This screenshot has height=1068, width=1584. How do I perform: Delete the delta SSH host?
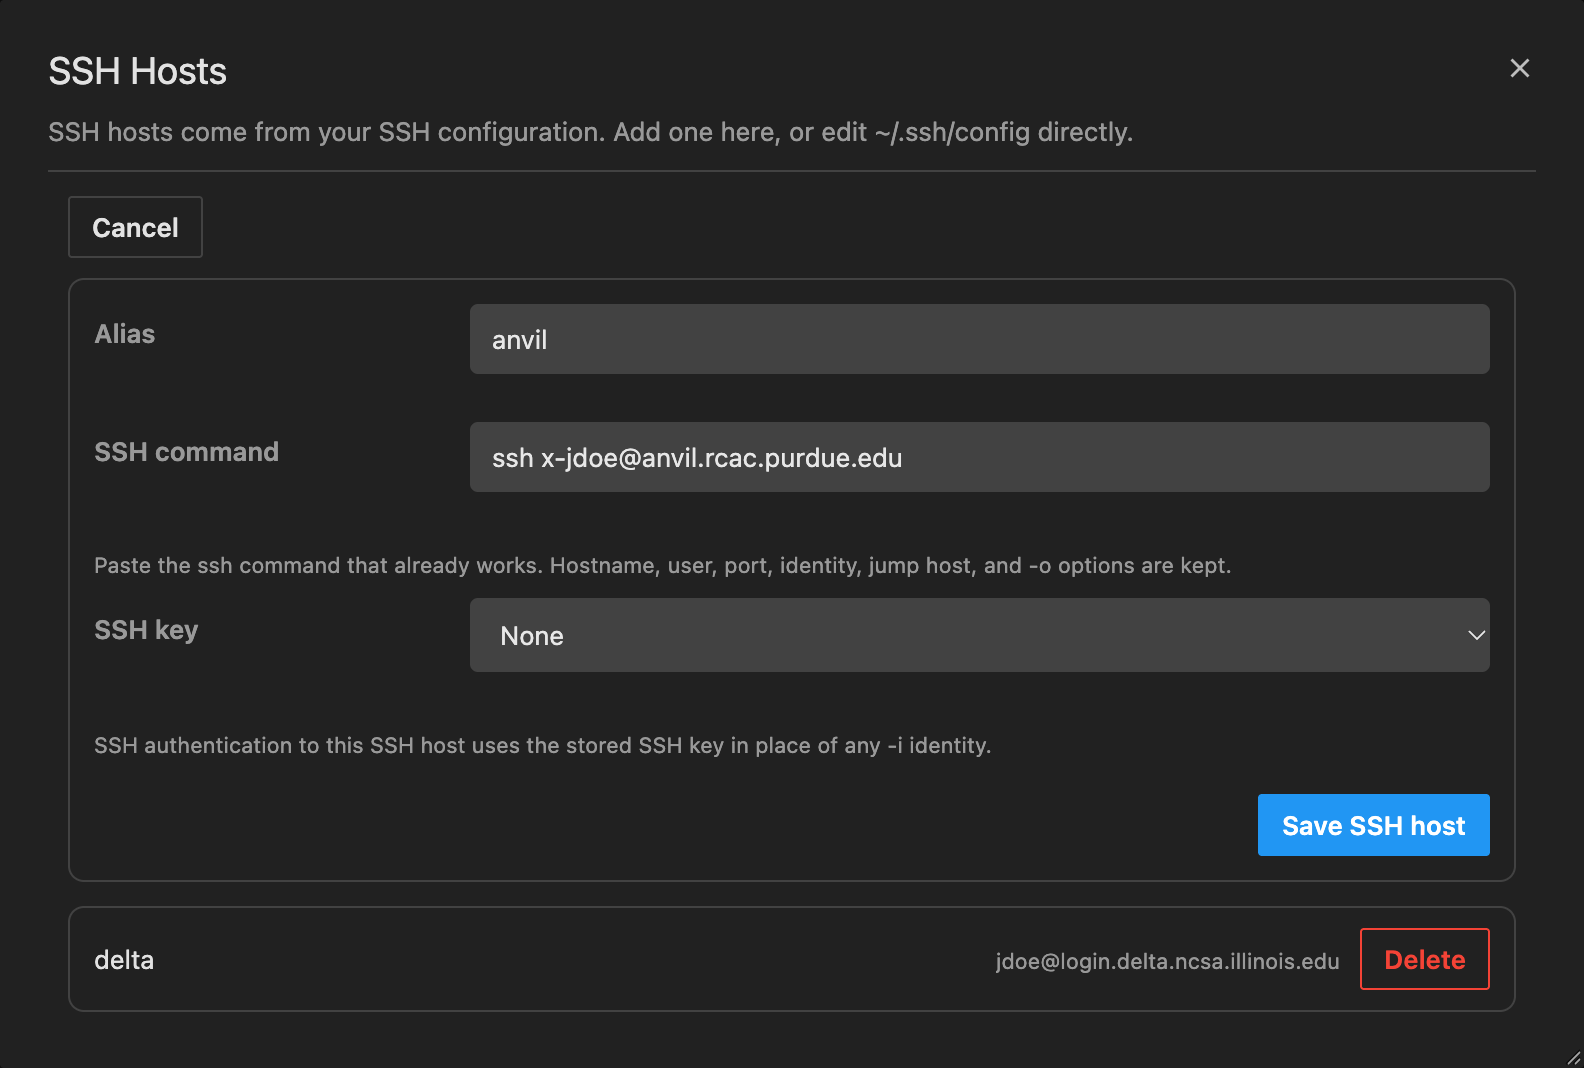tap(1424, 959)
